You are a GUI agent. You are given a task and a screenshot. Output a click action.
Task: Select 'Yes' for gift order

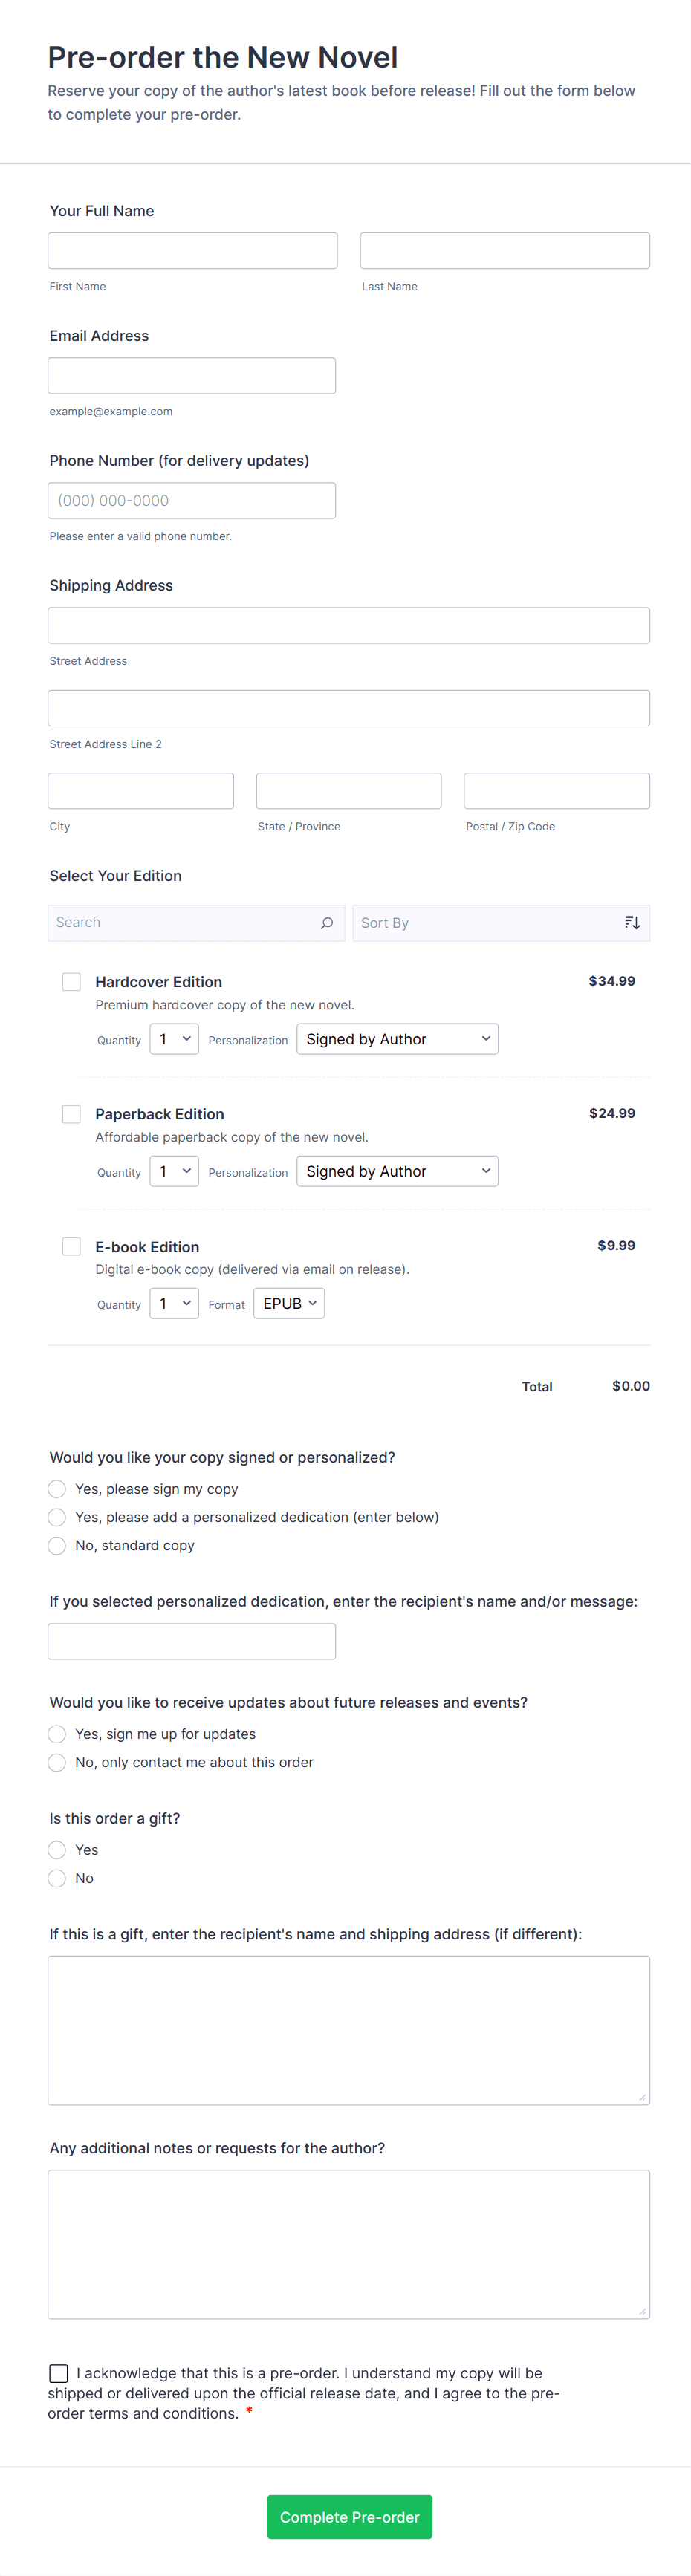[58, 1850]
